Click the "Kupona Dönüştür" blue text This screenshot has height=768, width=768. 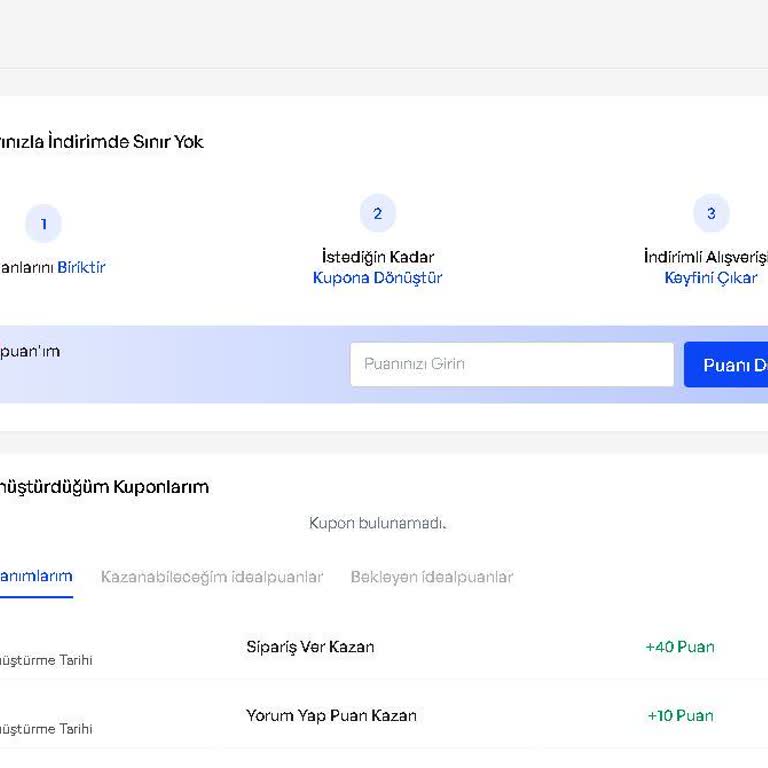click(377, 278)
